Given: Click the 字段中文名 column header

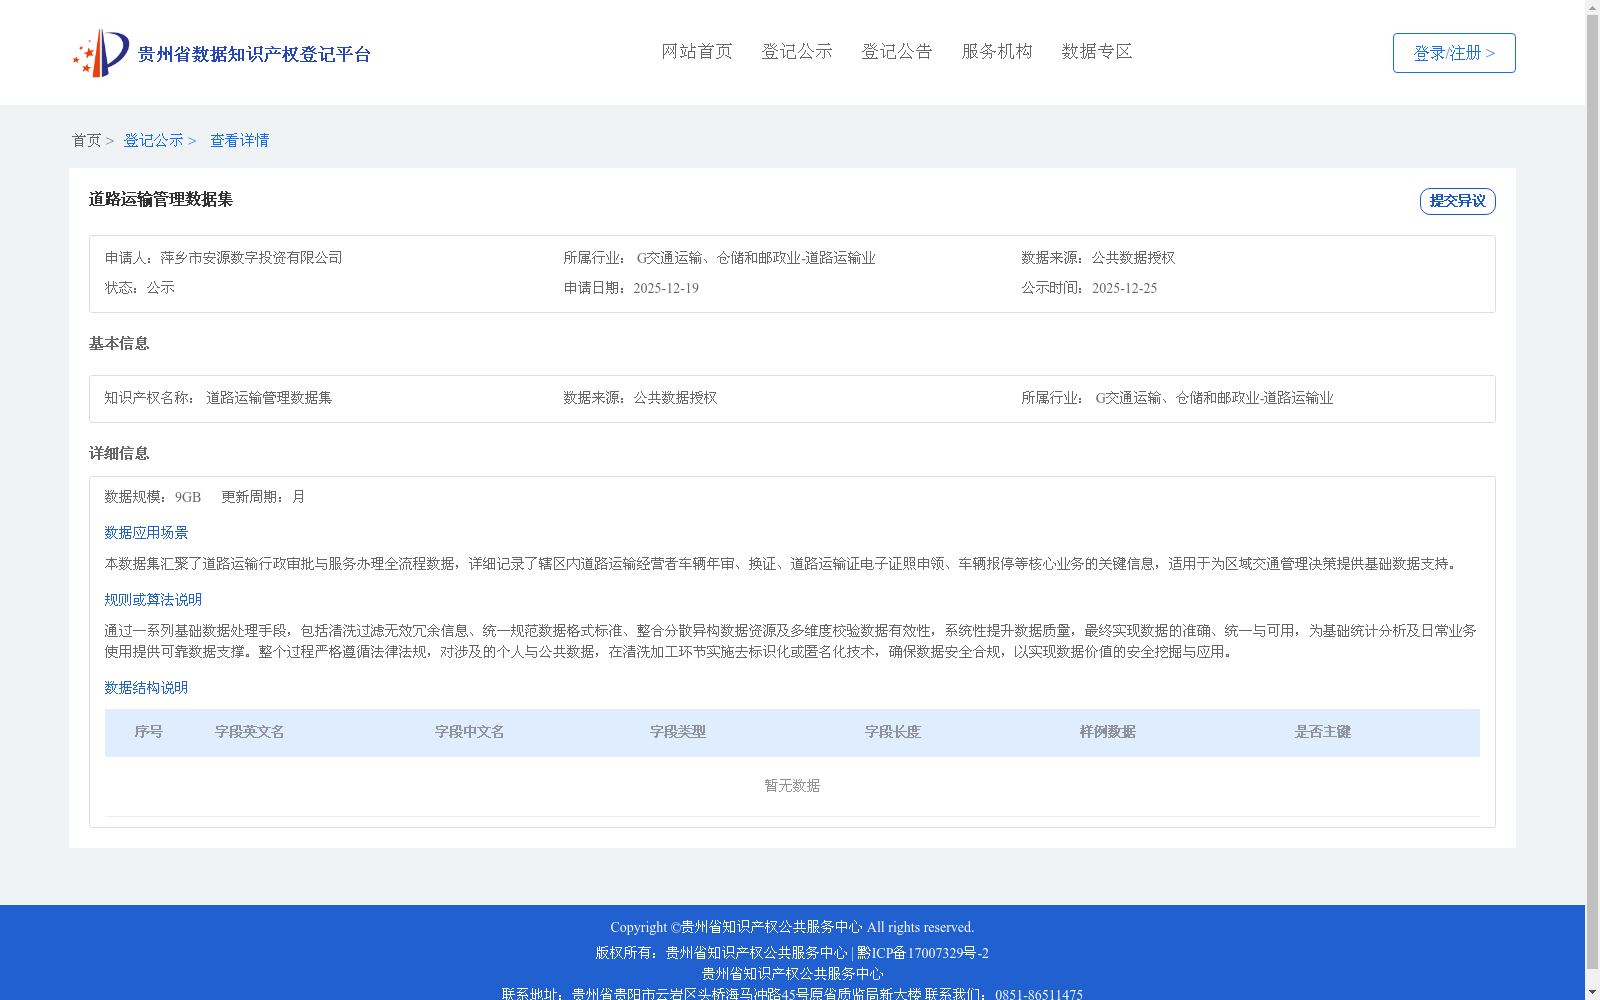Looking at the screenshot, I should click(470, 732).
